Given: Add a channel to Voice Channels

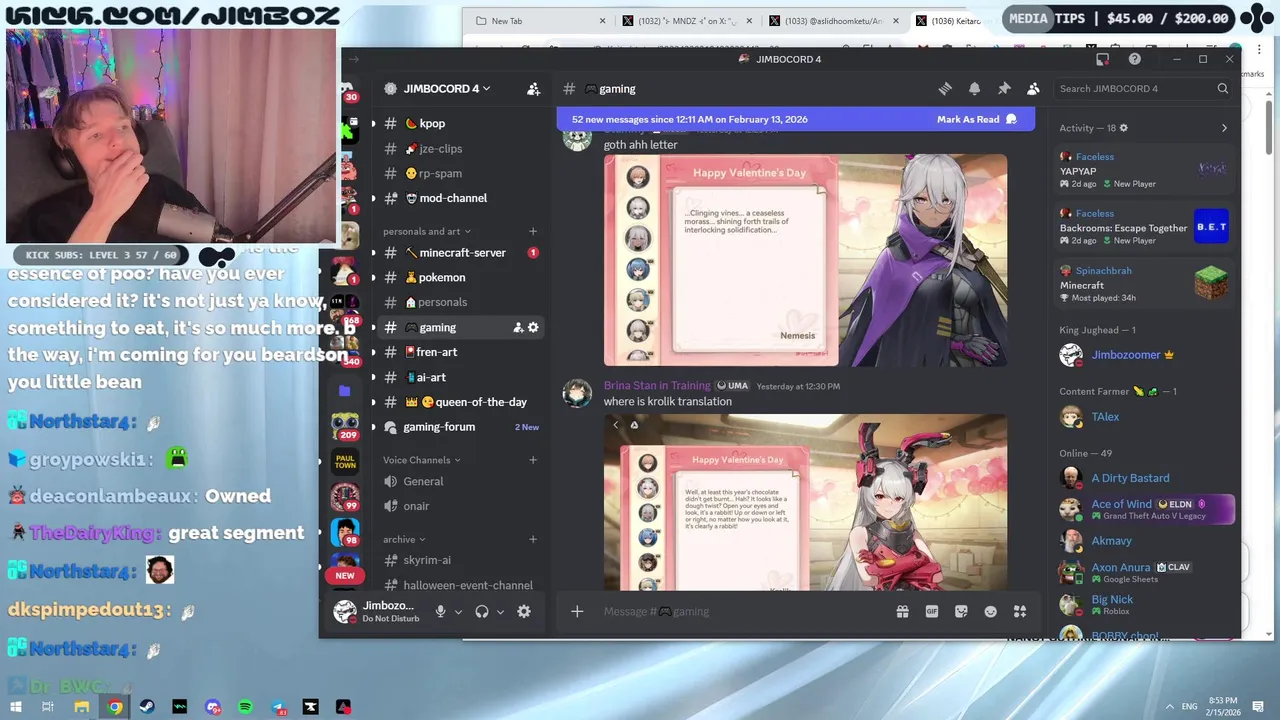Looking at the screenshot, I should coord(533,460).
